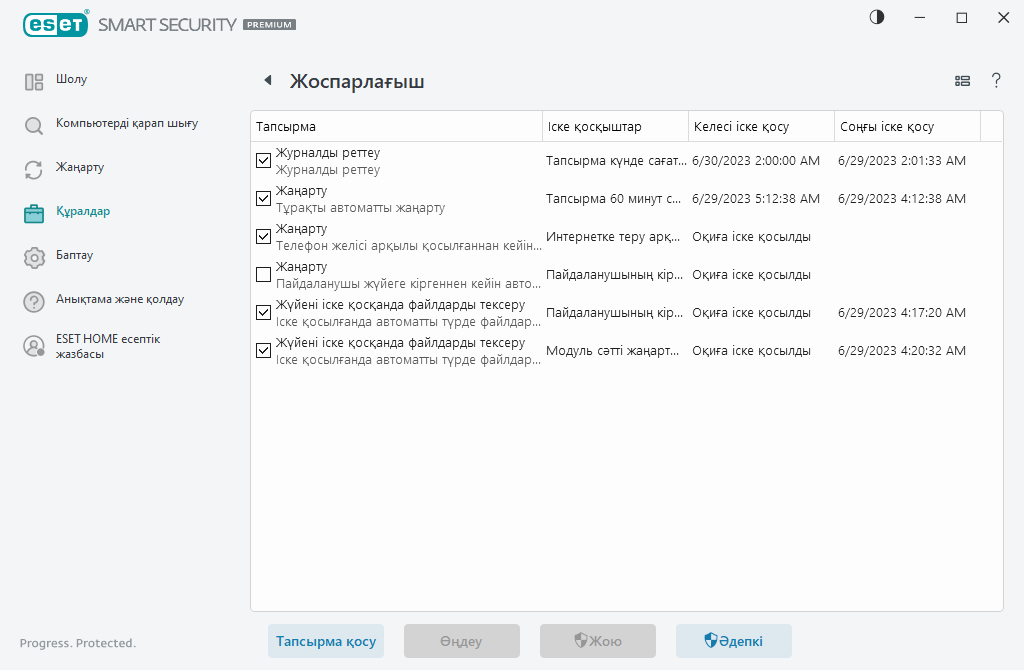Enable the unchecked Жаңарту task checkbox
This screenshot has width=1024, height=670.
[264, 274]
